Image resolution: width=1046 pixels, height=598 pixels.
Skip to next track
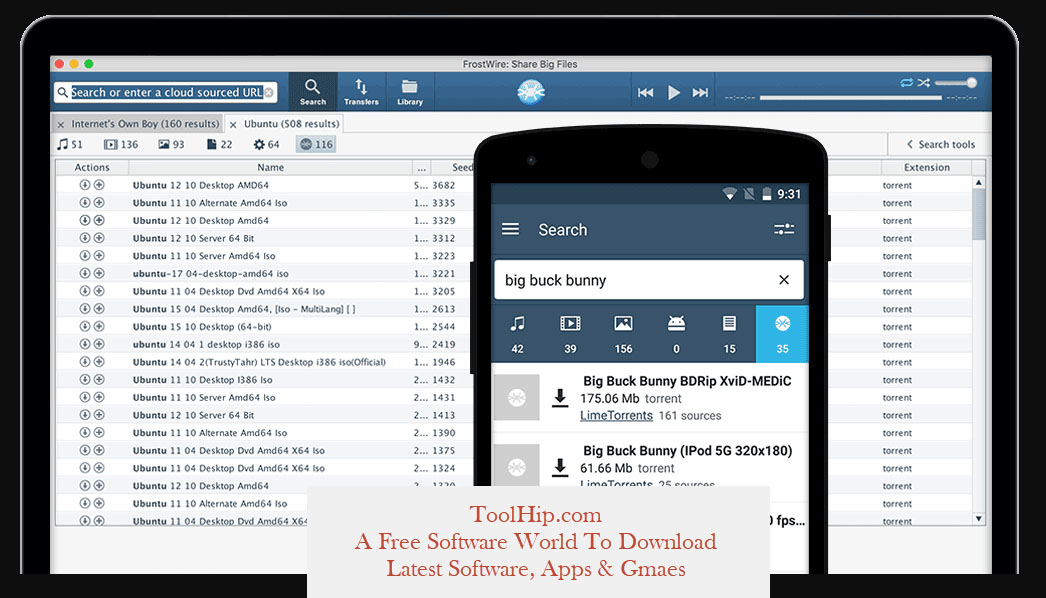click(700, 93)
